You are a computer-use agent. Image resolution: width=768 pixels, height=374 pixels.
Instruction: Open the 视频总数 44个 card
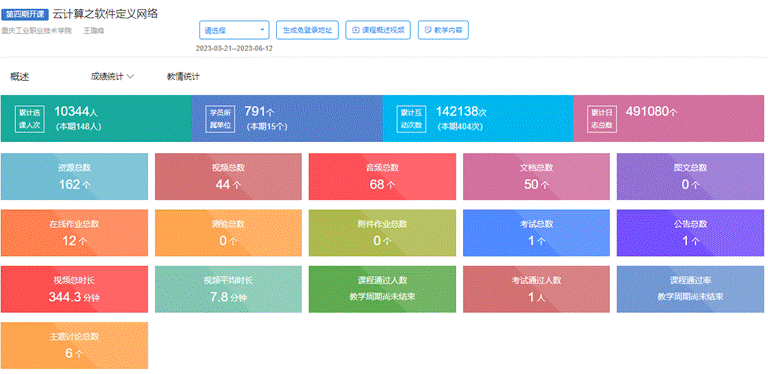[228, 177]
